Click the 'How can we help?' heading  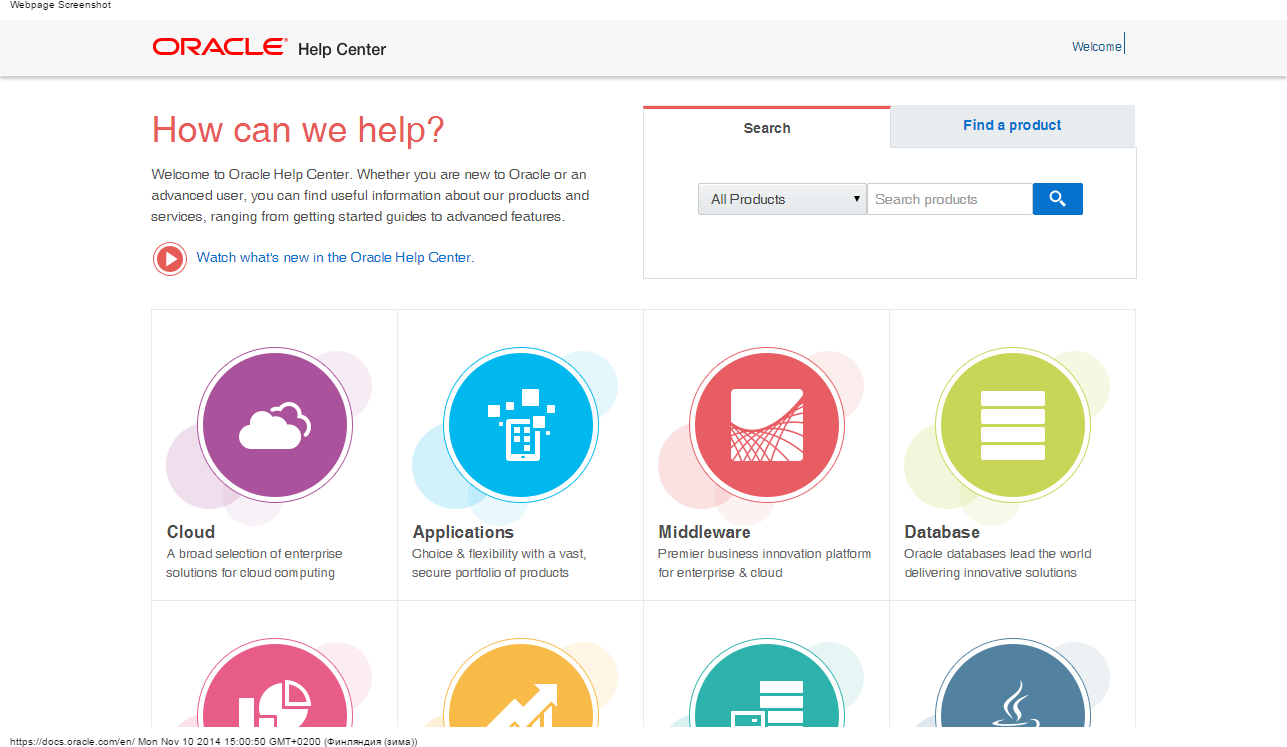click(298, 130)
